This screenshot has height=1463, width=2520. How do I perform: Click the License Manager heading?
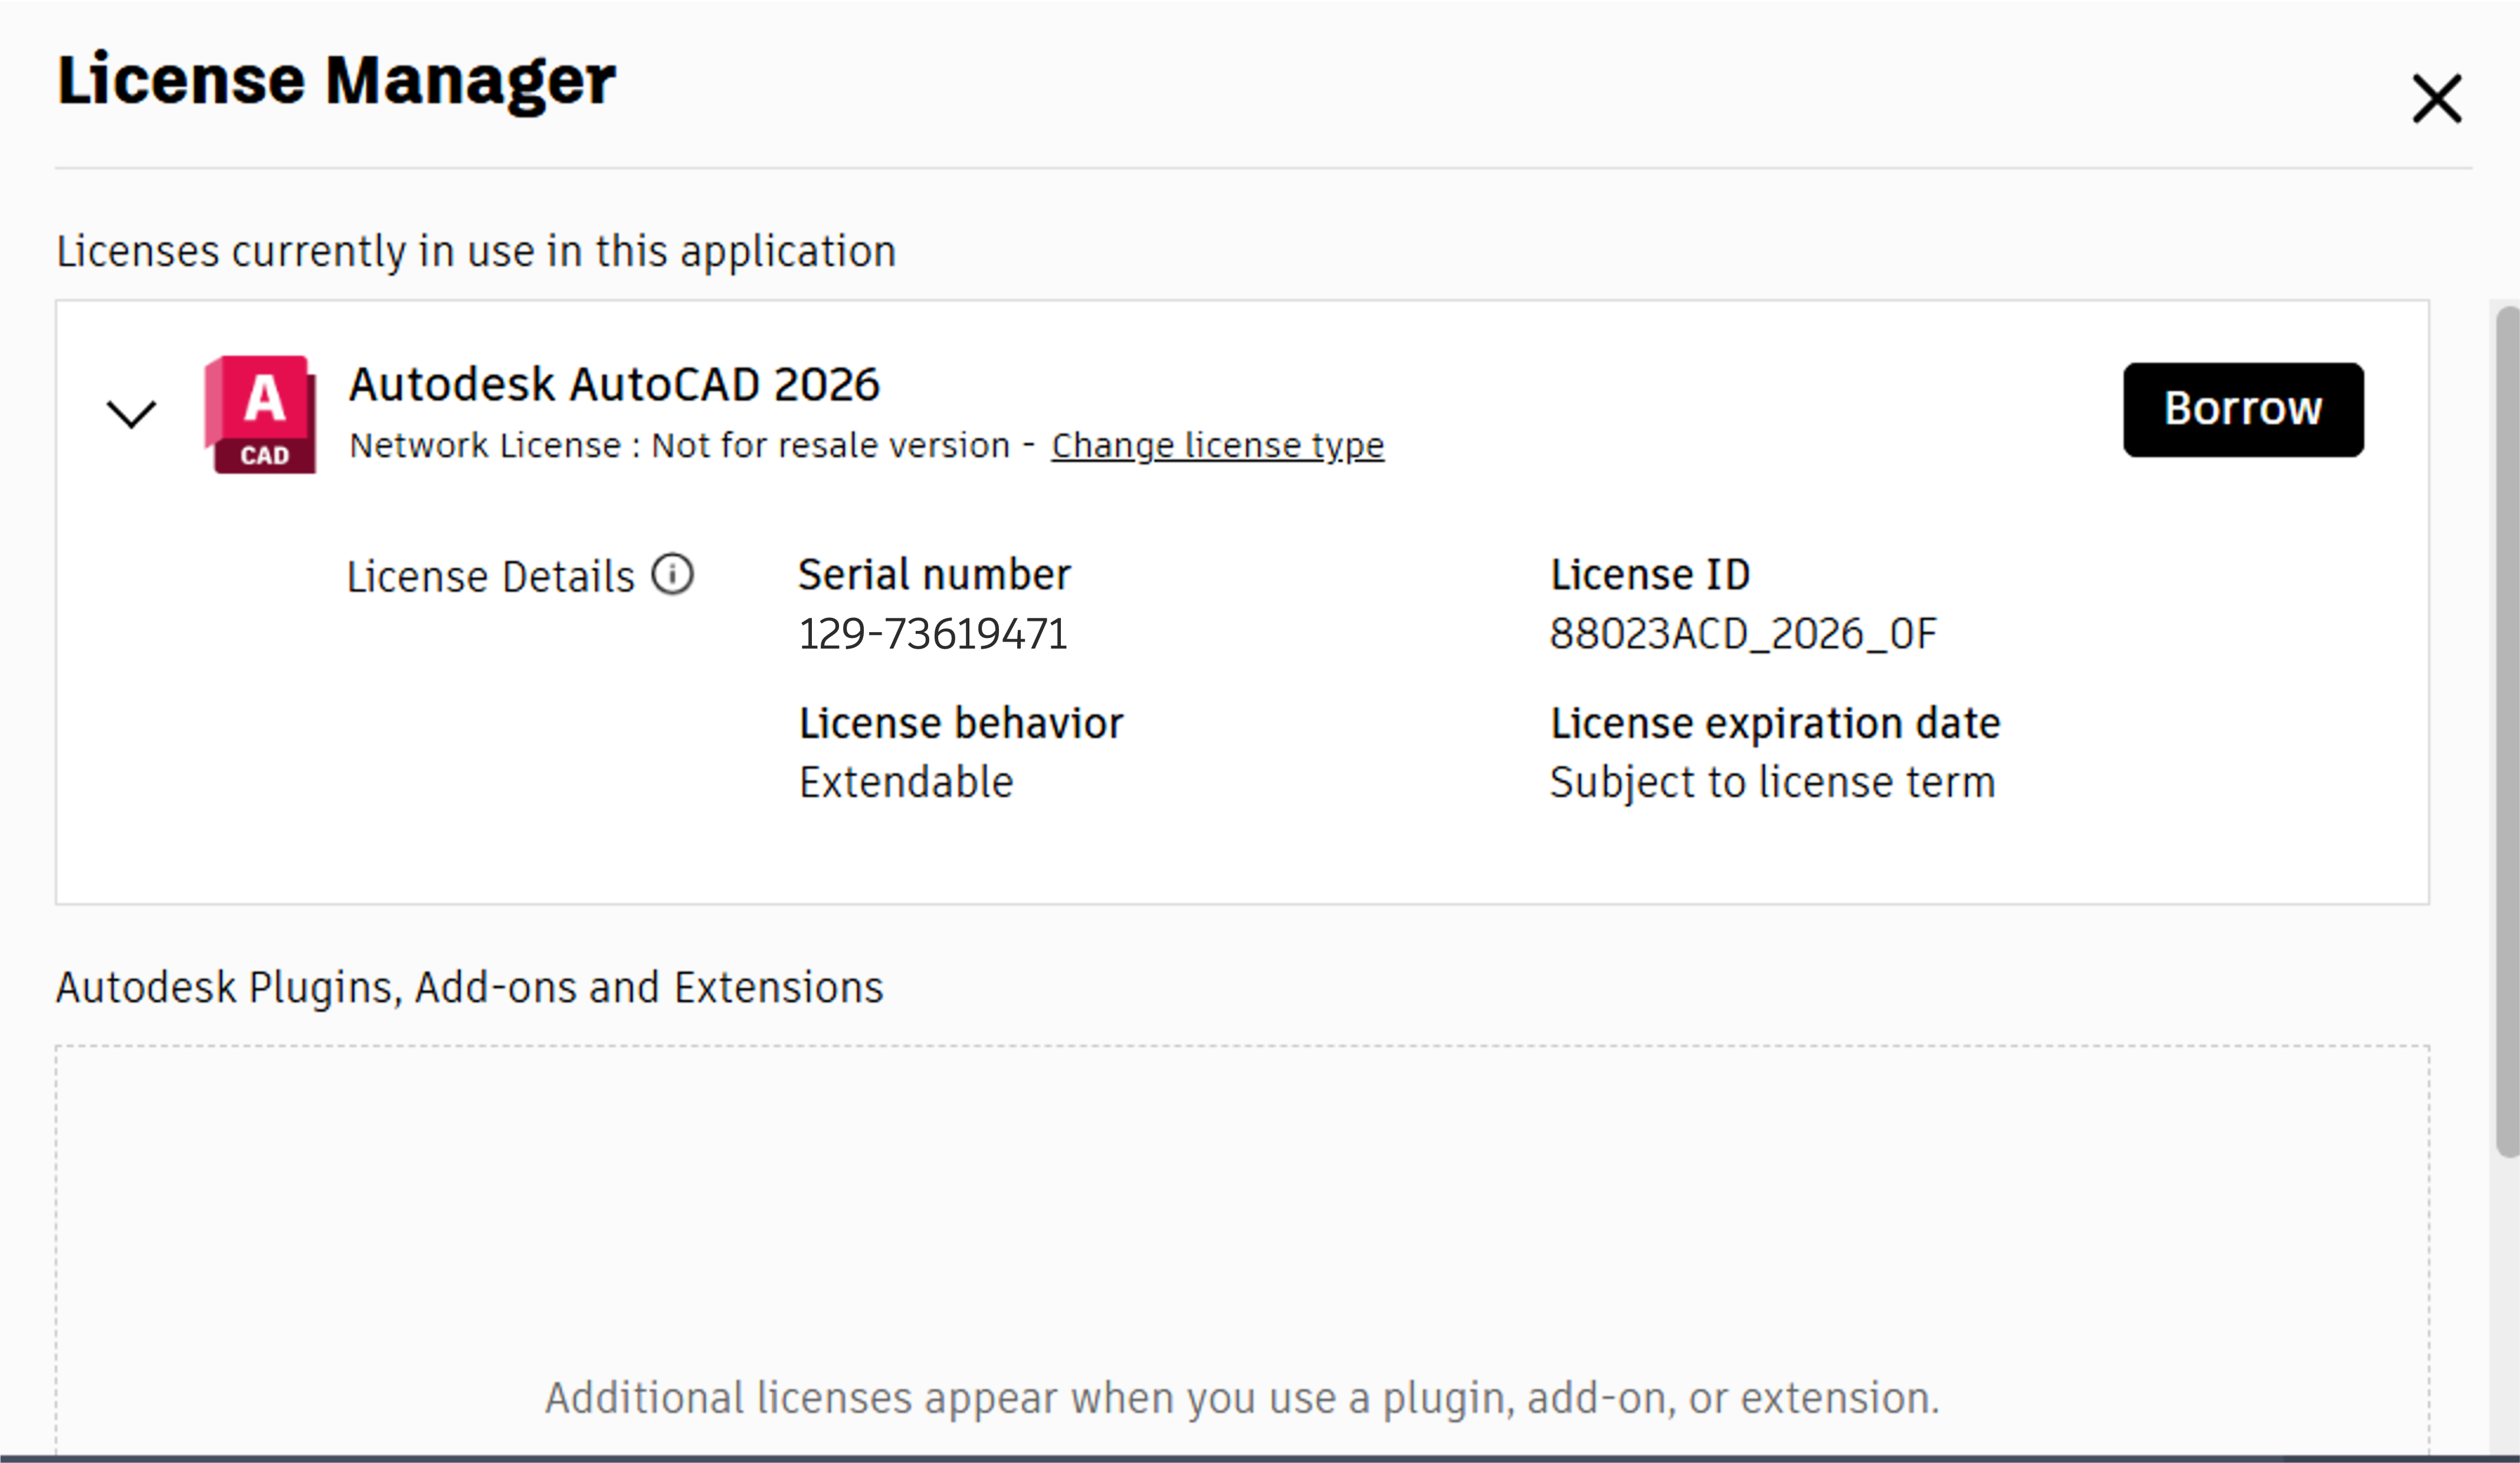click(x=336, y=80)
